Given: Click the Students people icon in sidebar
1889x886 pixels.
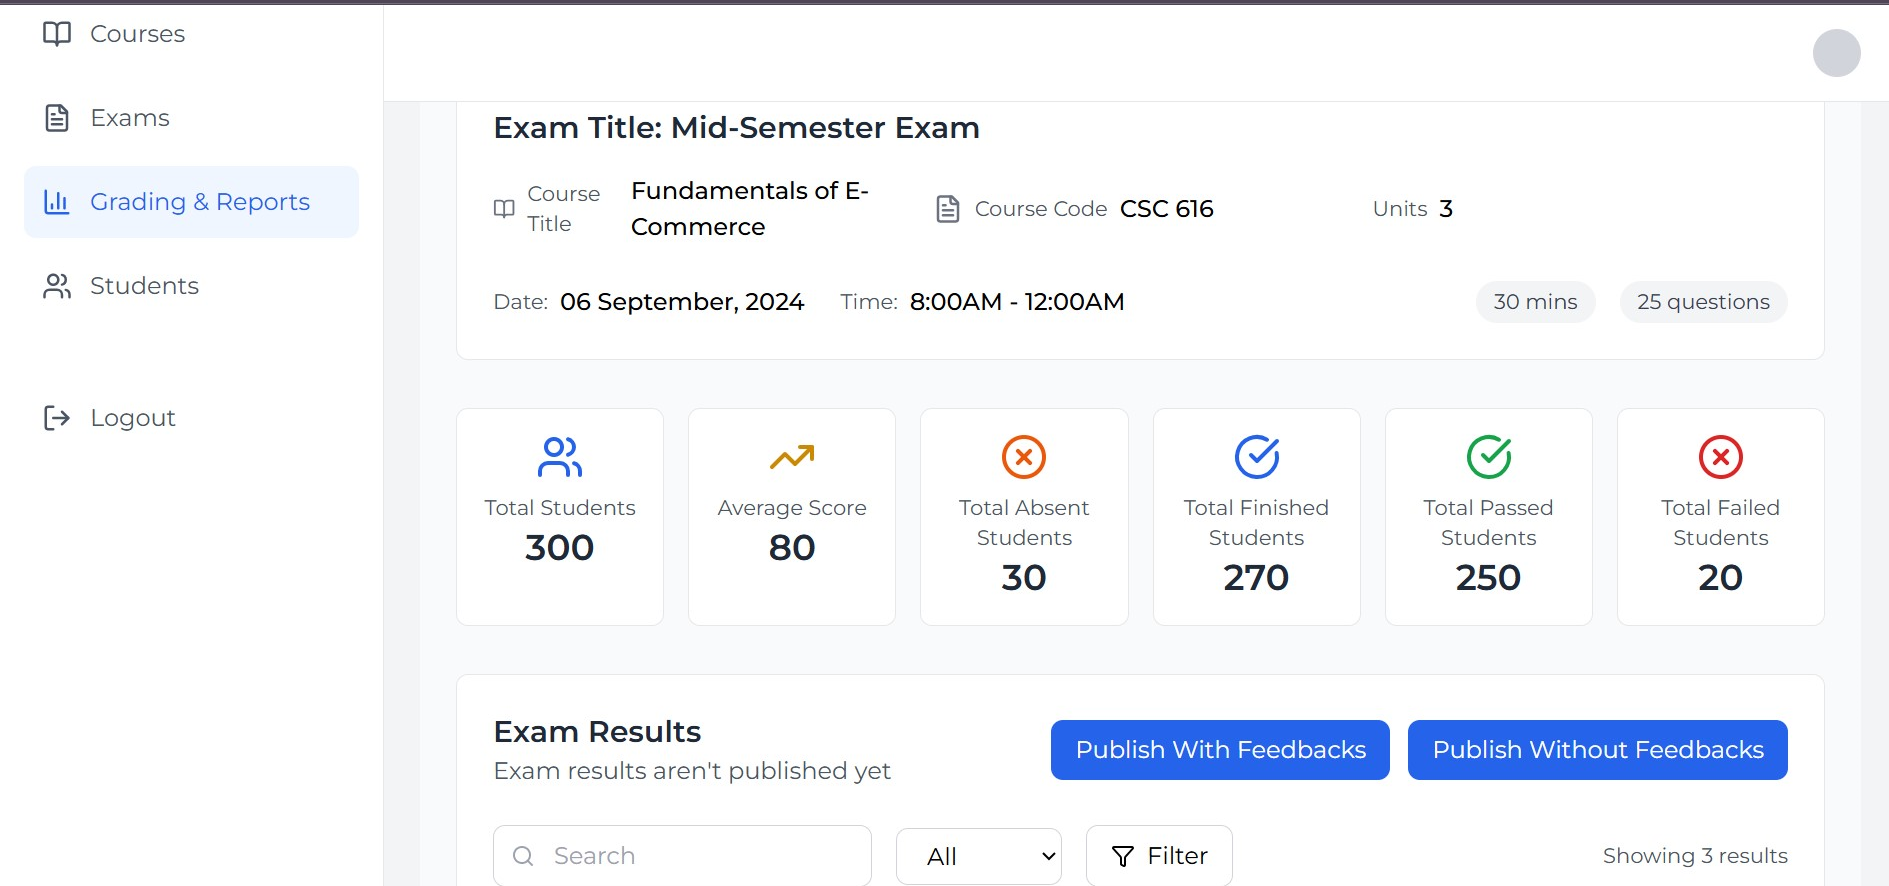Looking at the screenshot, I should [x=57, y=286].
